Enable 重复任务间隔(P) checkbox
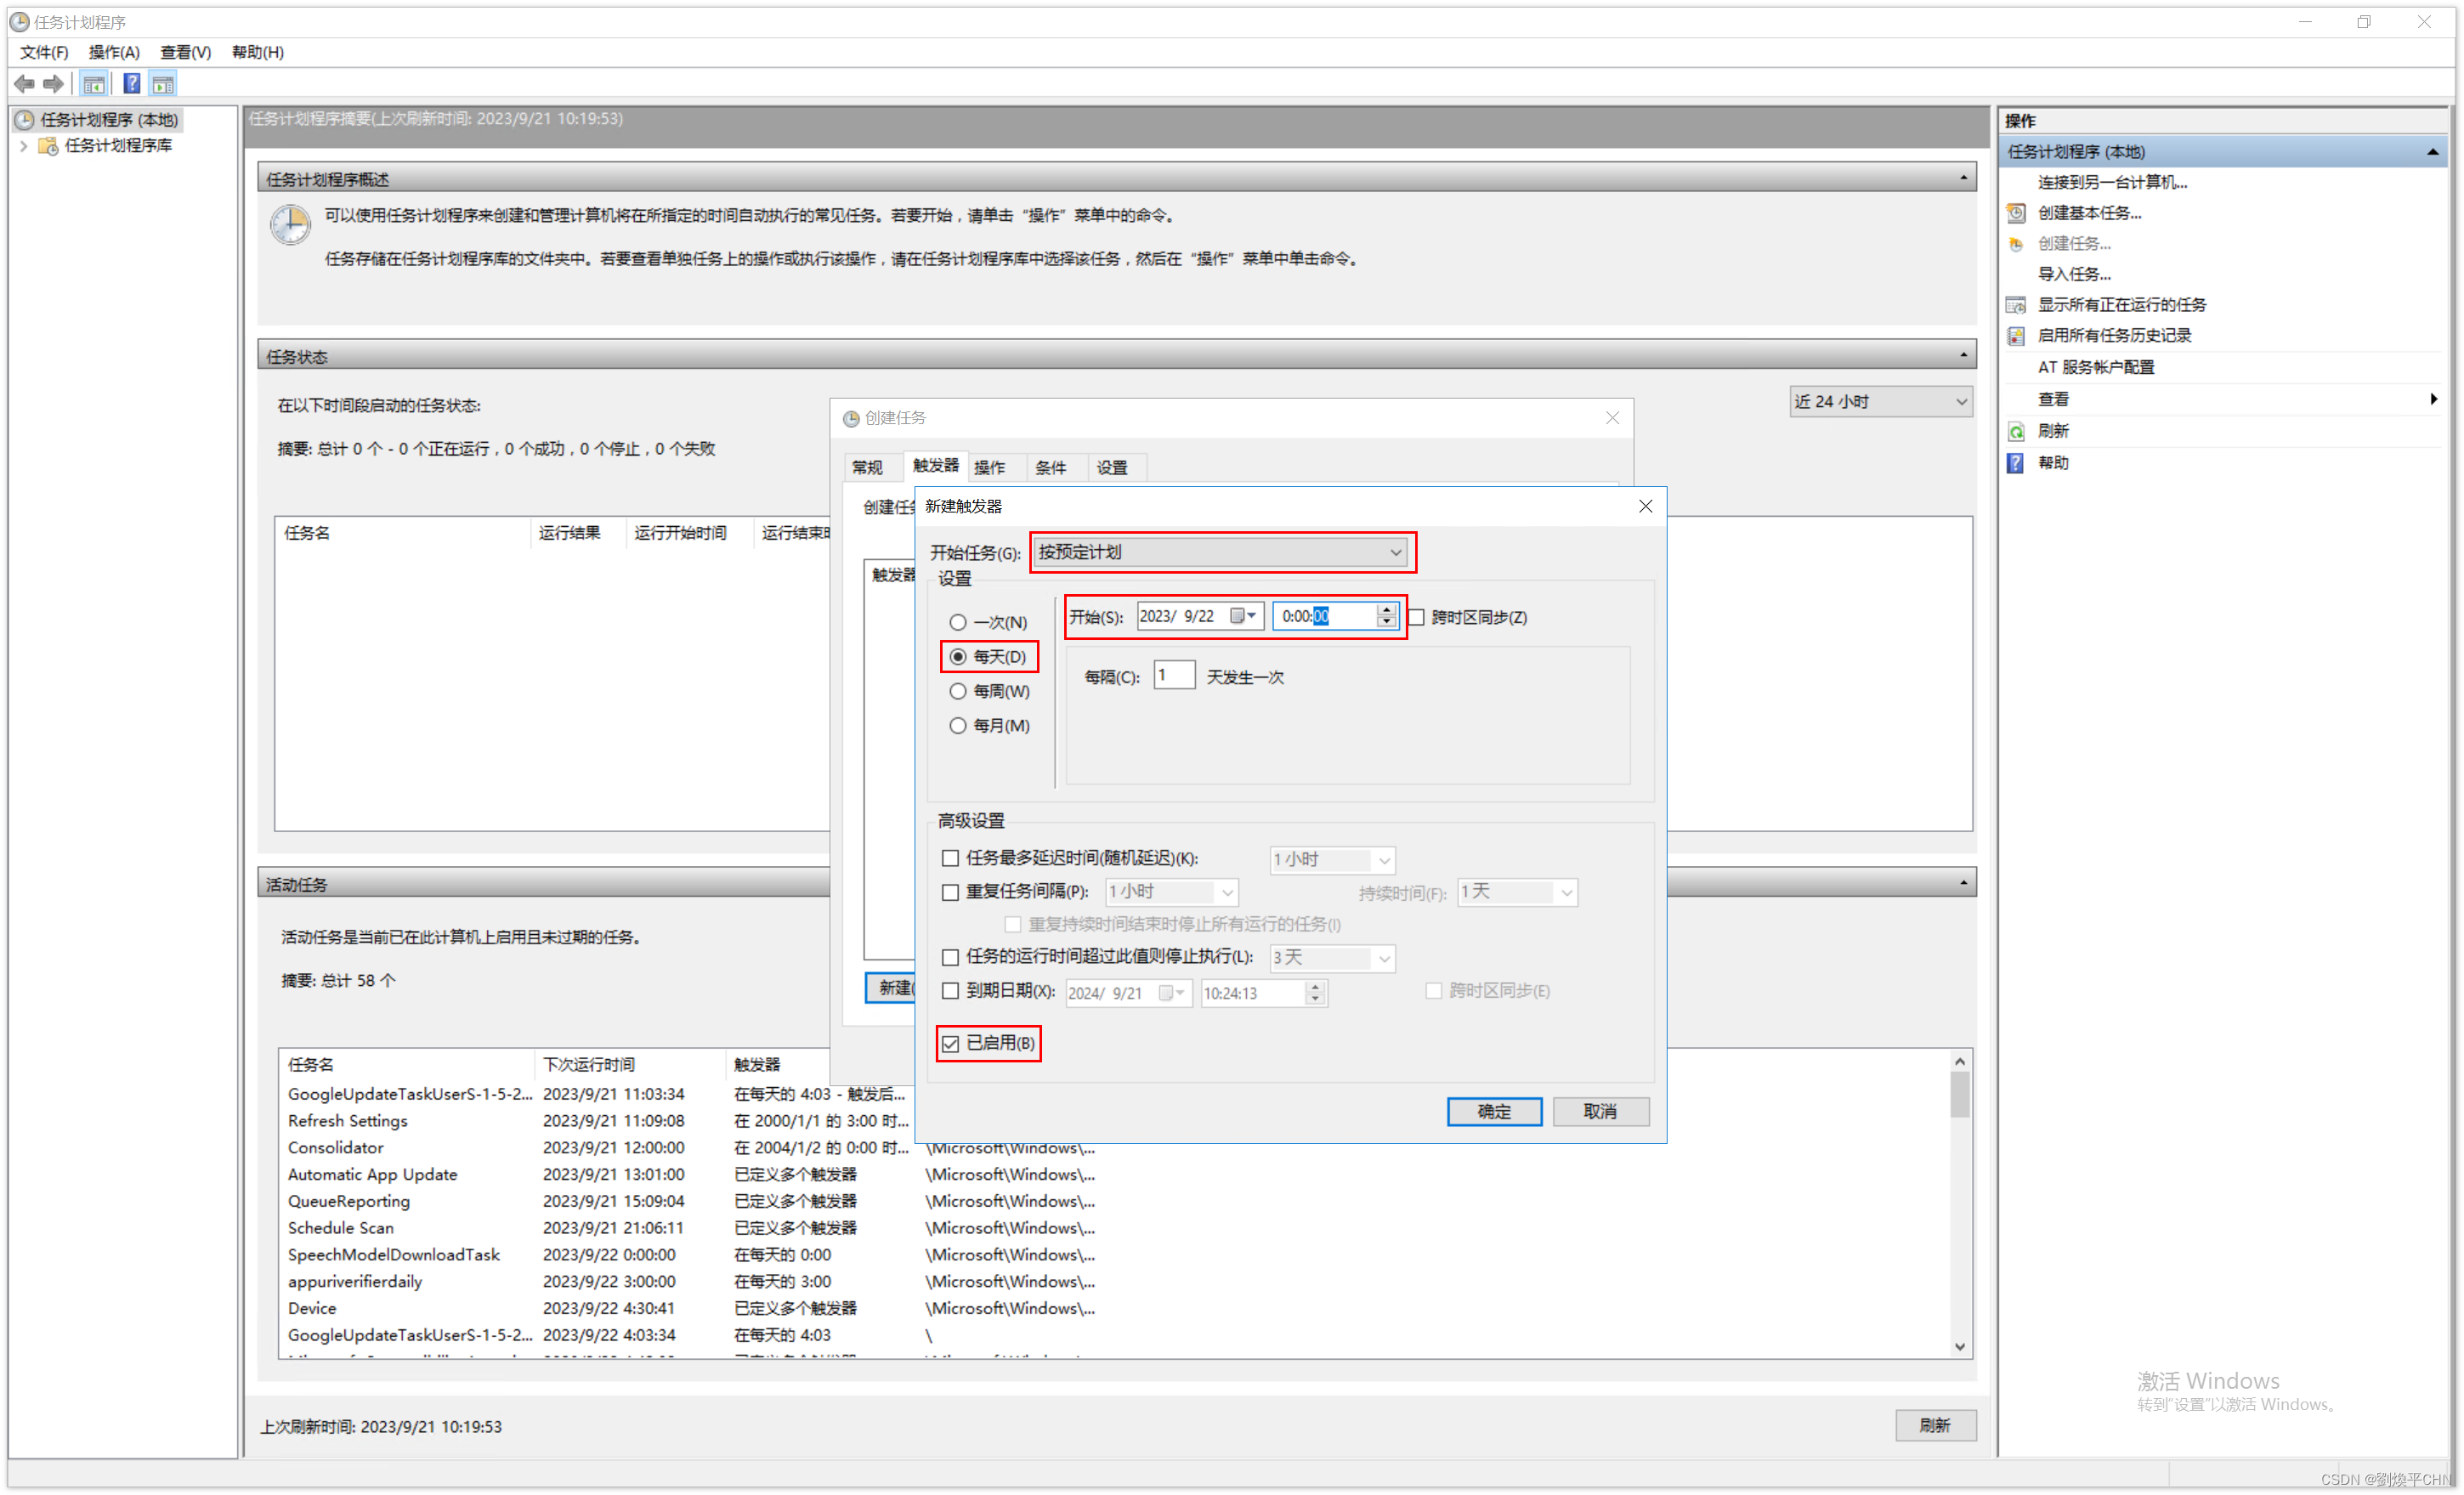This screenshot has width=2464, height=1495. click(x=950, y=892)
